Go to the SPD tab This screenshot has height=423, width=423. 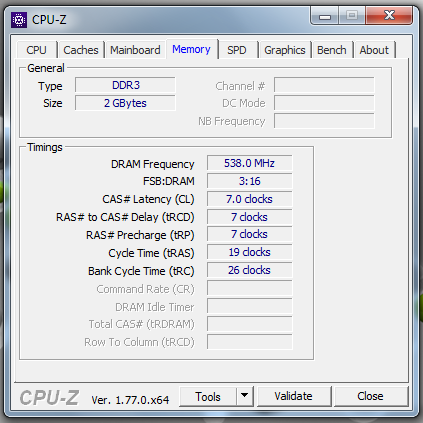[237, 50]
